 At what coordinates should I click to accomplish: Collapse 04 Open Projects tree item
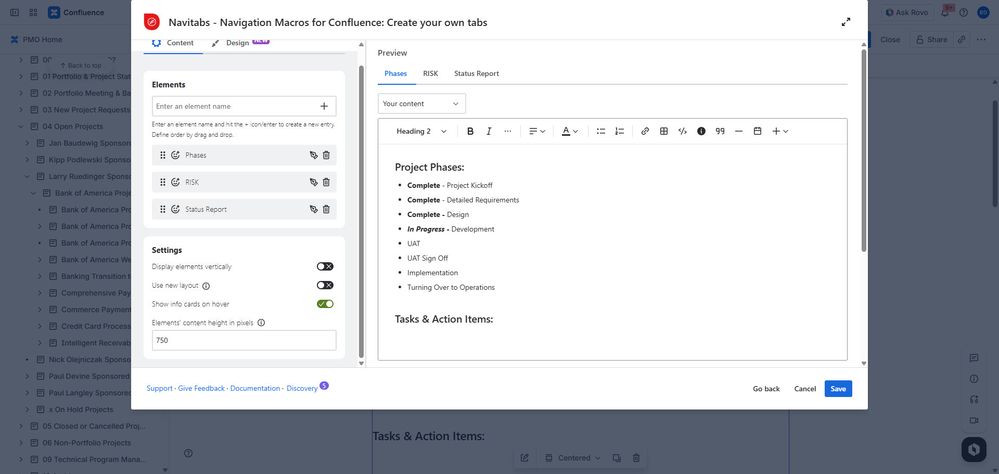pyautogui.click(x=21, y=126)
